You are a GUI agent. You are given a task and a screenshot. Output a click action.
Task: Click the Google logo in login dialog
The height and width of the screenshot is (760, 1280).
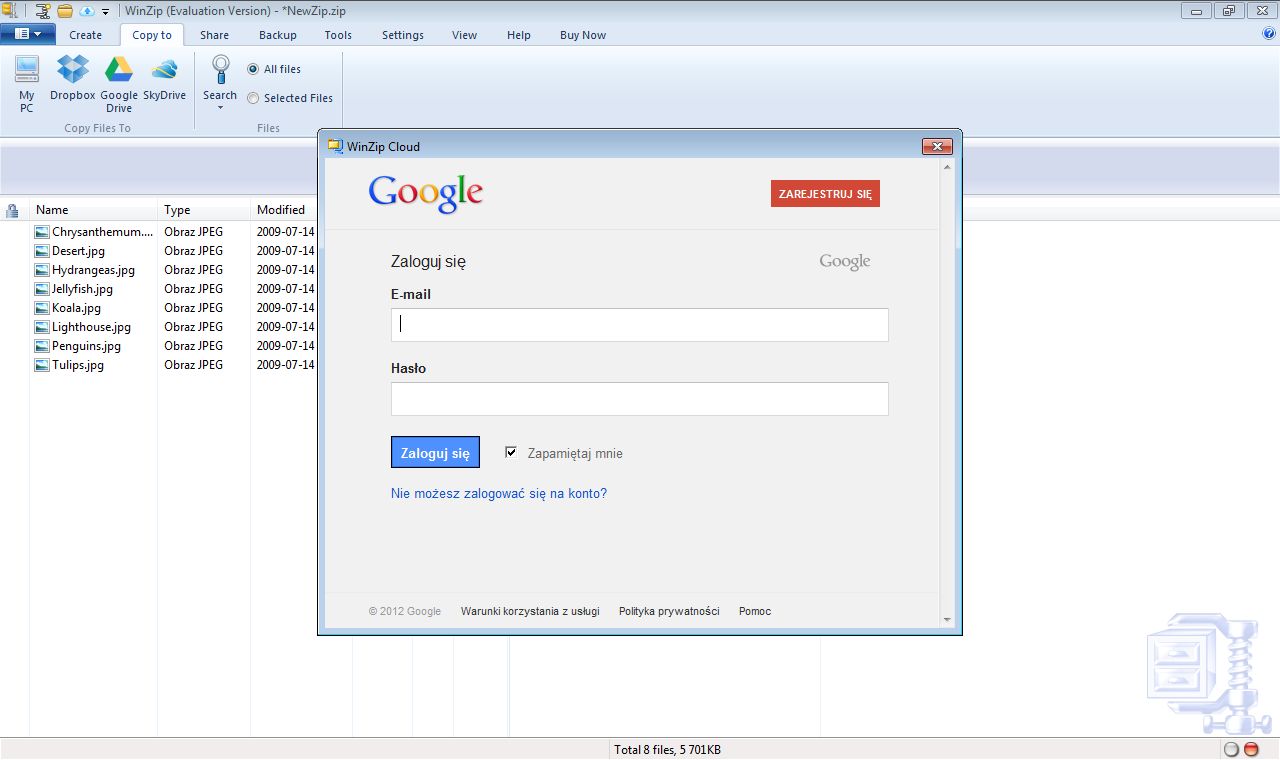(426, 193)
